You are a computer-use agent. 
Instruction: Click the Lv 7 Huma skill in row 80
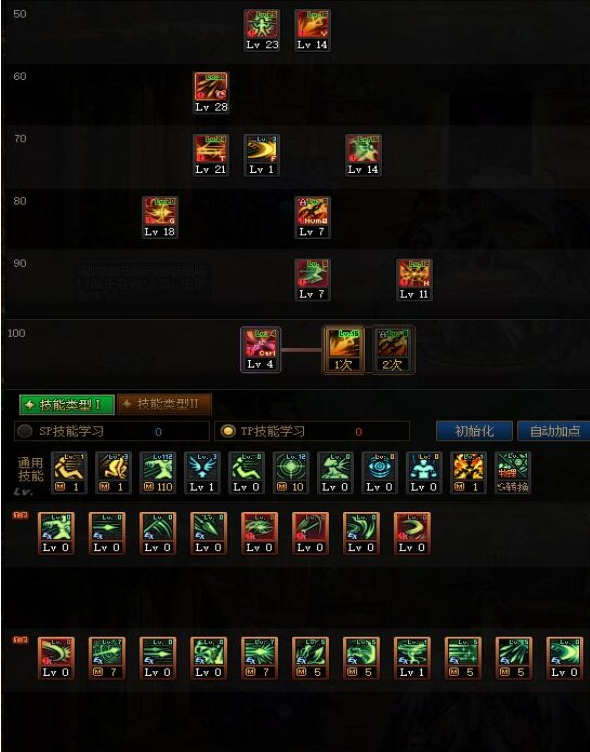point(313,218)
